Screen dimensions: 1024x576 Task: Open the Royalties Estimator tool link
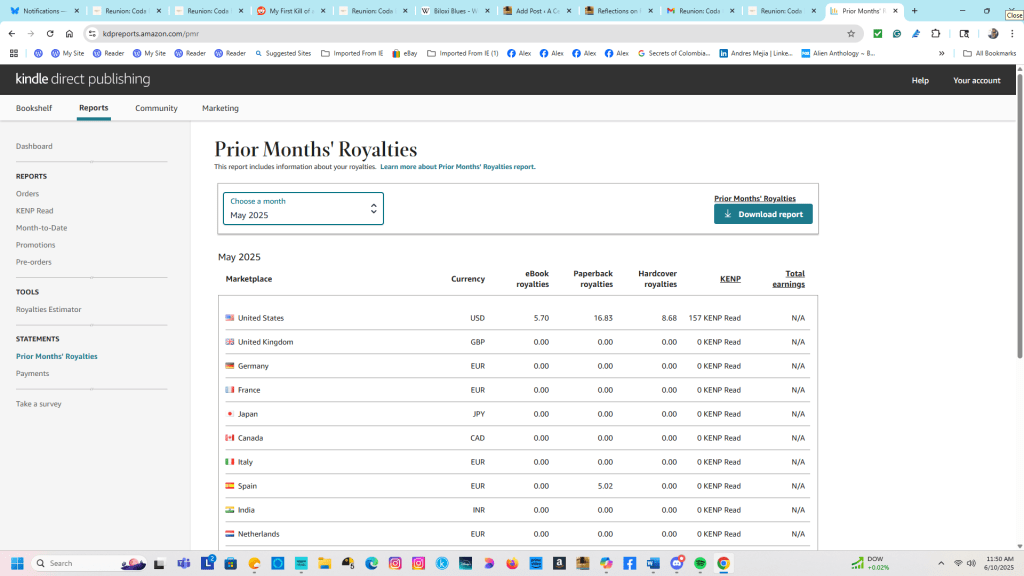pos(49,309)
